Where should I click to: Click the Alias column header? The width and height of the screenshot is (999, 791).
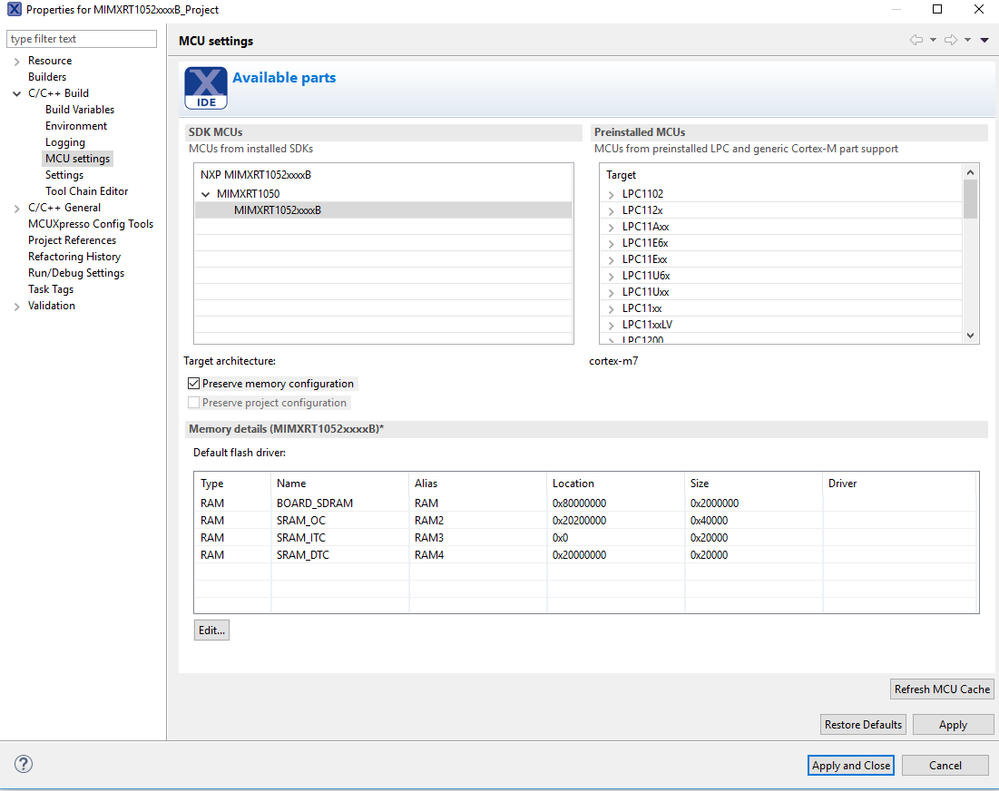point(477,483)
